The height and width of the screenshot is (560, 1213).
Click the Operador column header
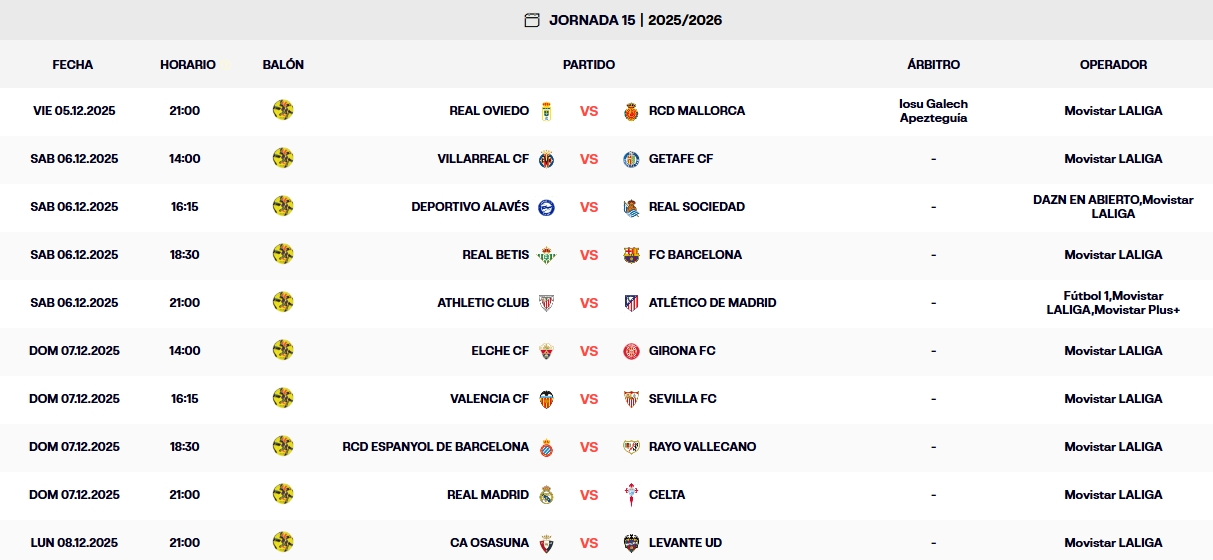pyautogui.click(x=1113, y=65)
